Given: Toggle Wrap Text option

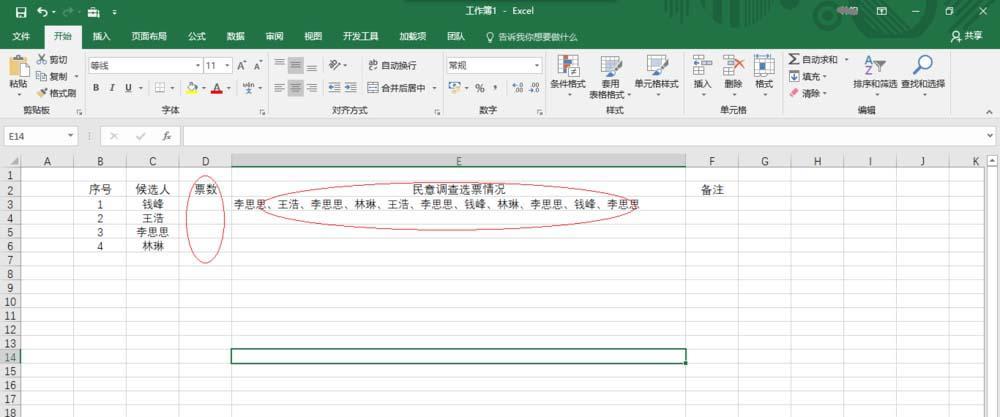Looking at the screenshot, I should pos(392,66).
